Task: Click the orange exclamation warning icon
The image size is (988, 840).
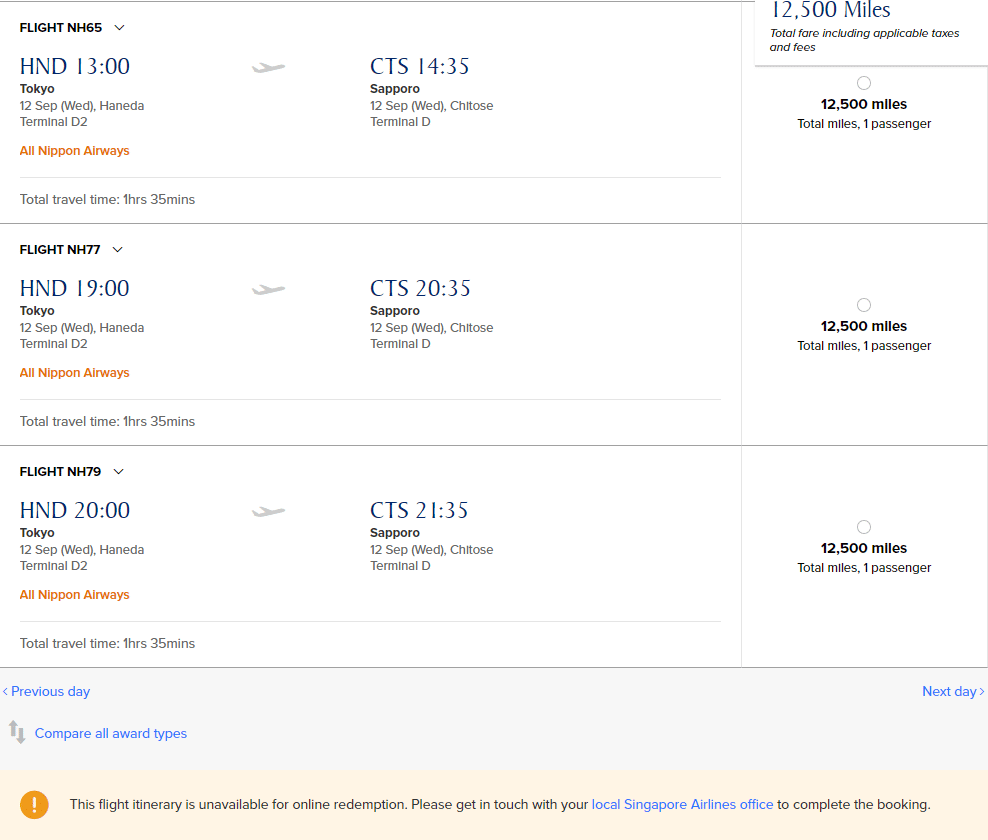Action: coord(34,805)
